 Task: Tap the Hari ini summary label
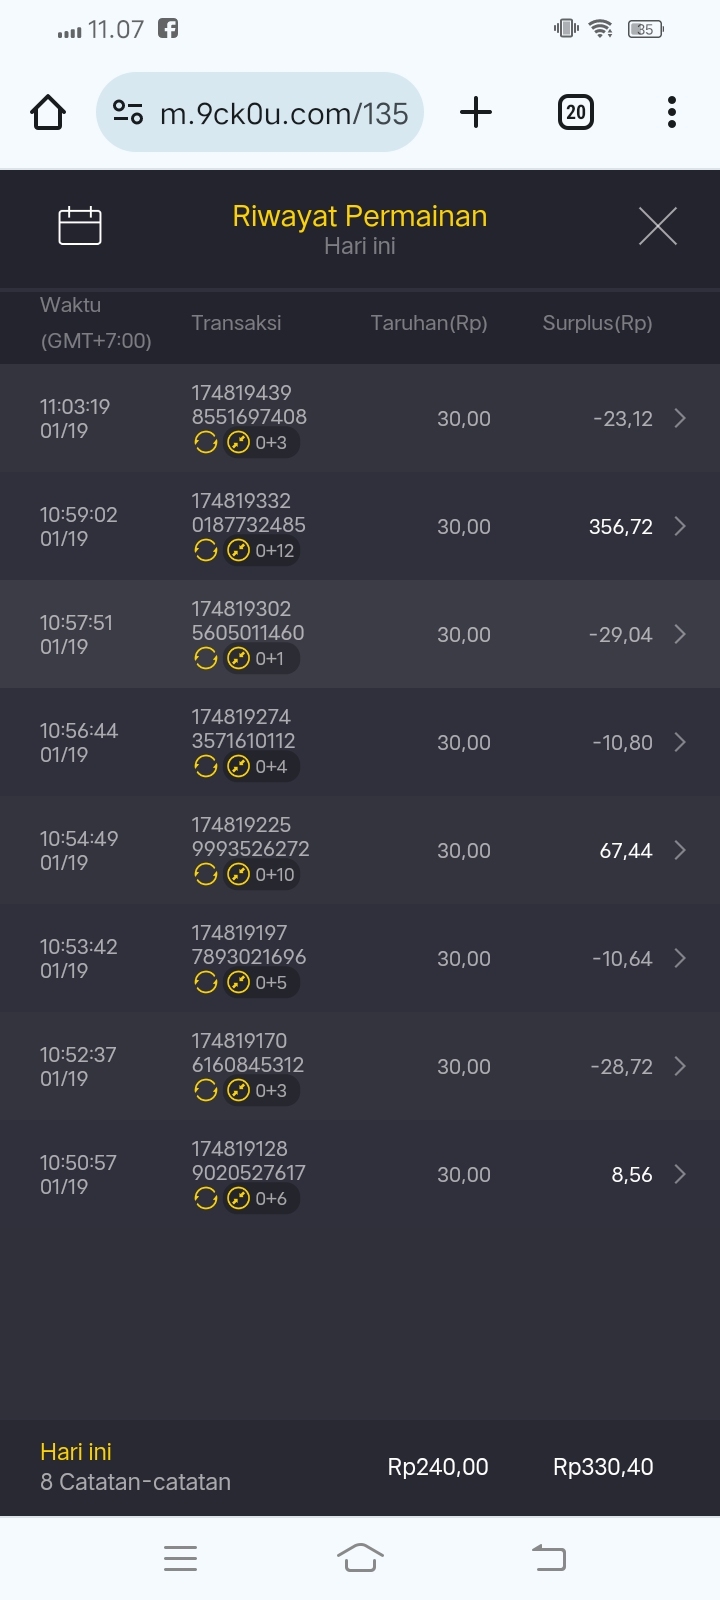76,1452
